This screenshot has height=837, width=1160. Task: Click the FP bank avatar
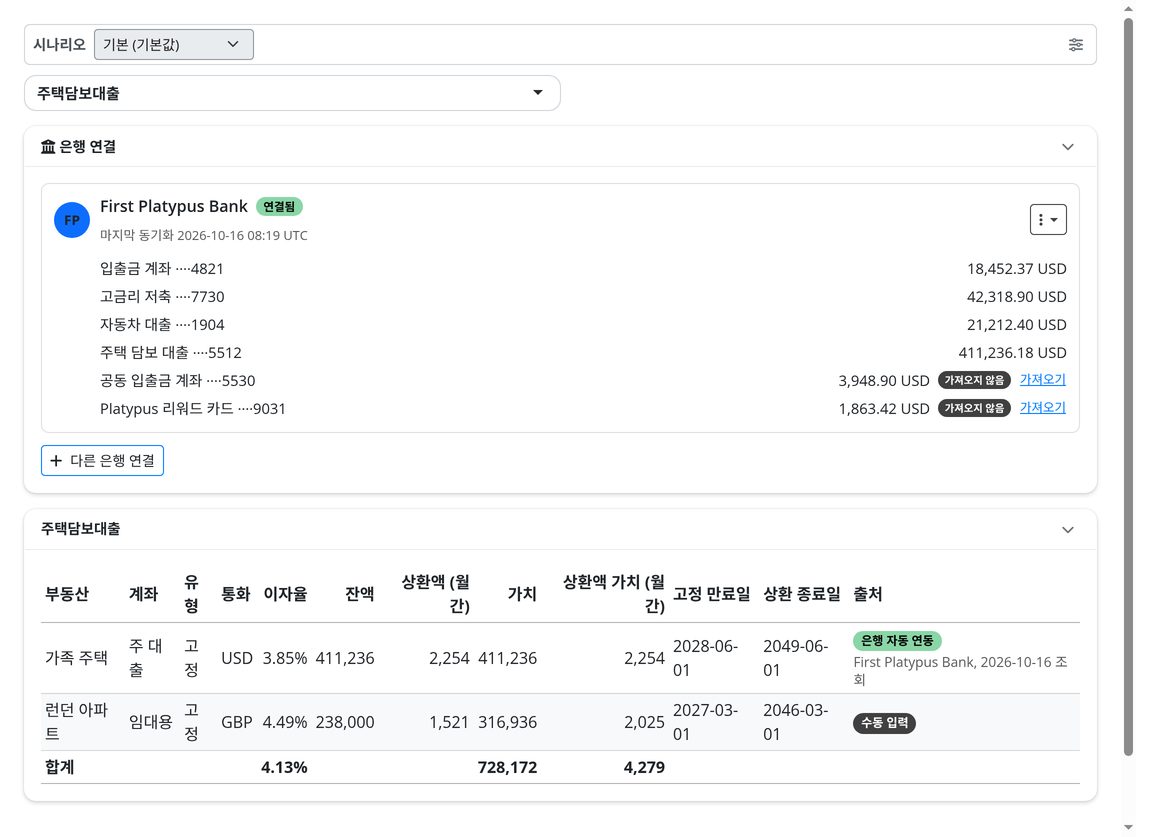click(72, 220)
